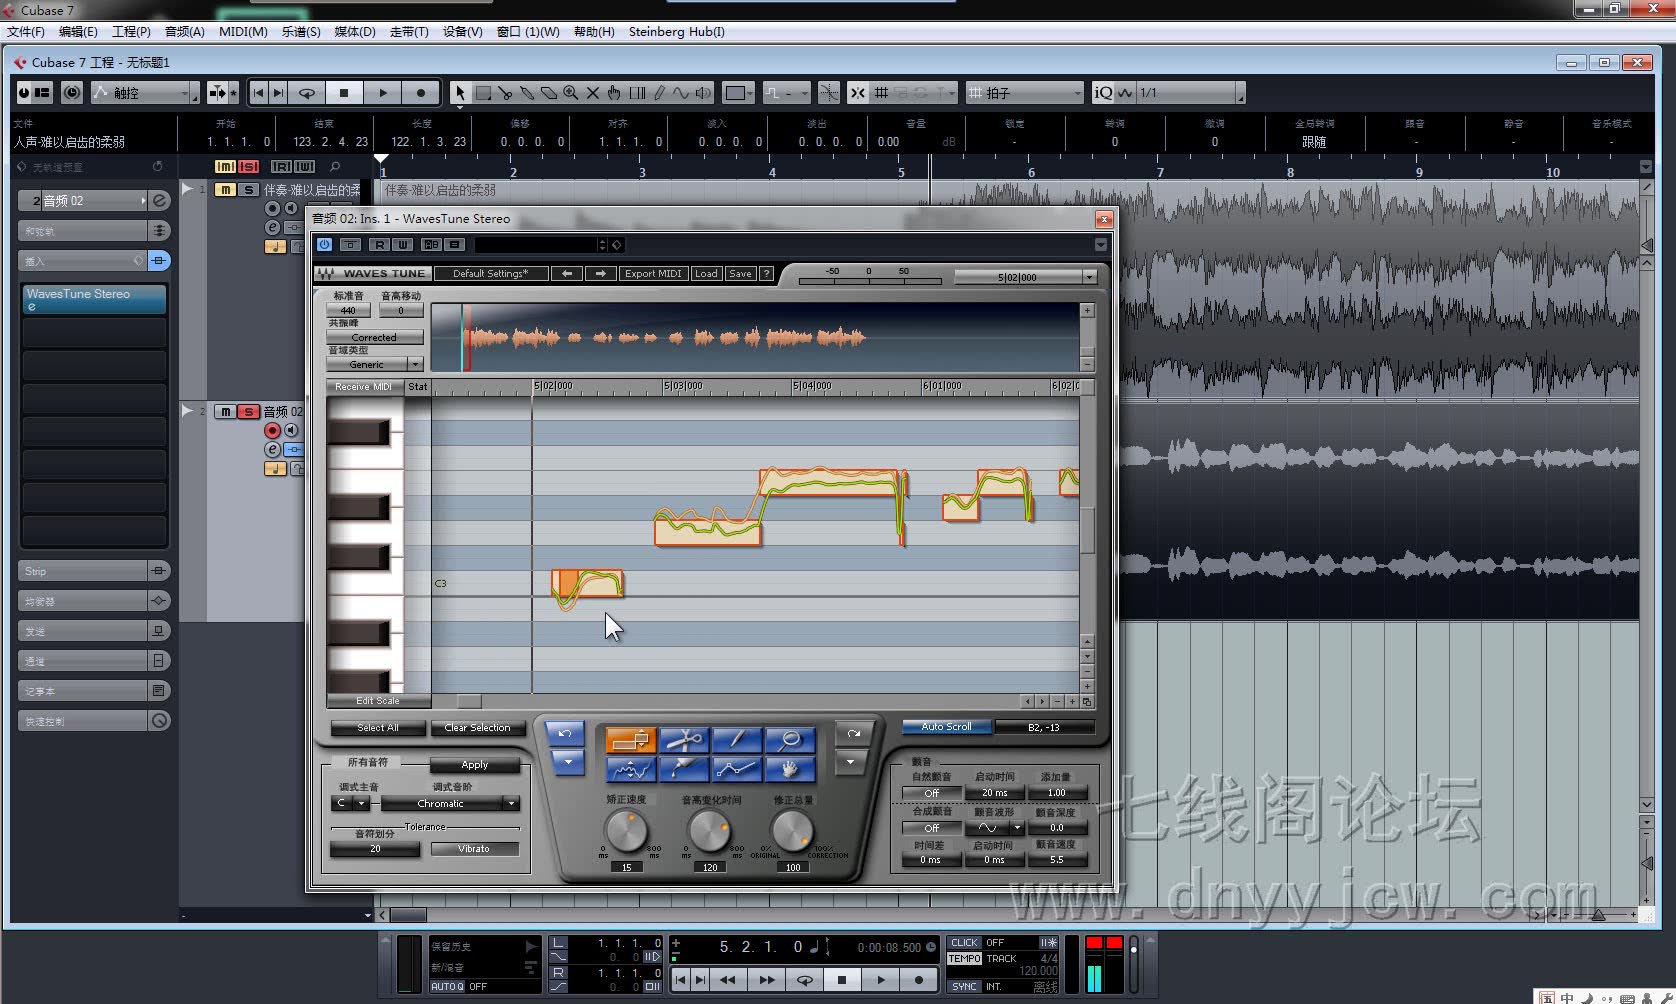Select the Erase tool in Cubase toolbar
Image resolution: width=1676 pixels, height=1004 pixels.
549,93
